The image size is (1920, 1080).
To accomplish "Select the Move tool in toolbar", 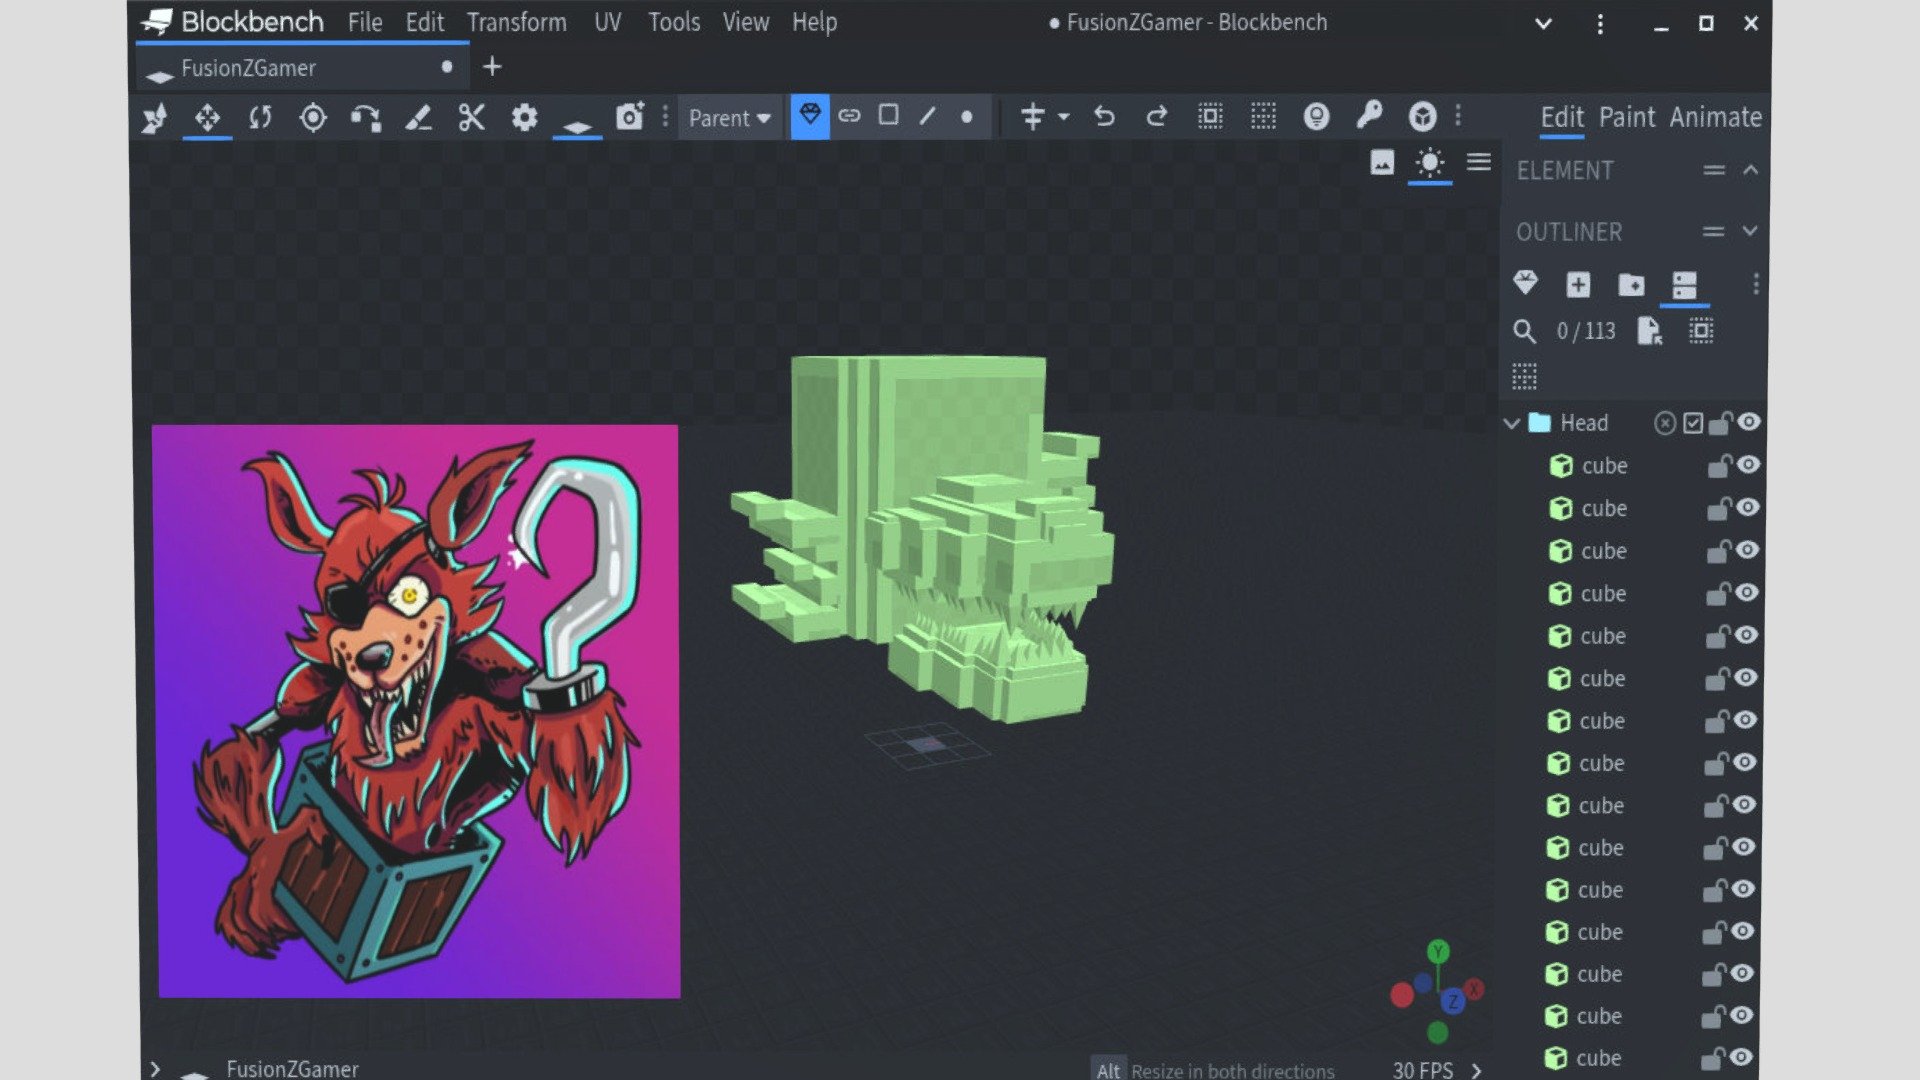I will 207,118.
